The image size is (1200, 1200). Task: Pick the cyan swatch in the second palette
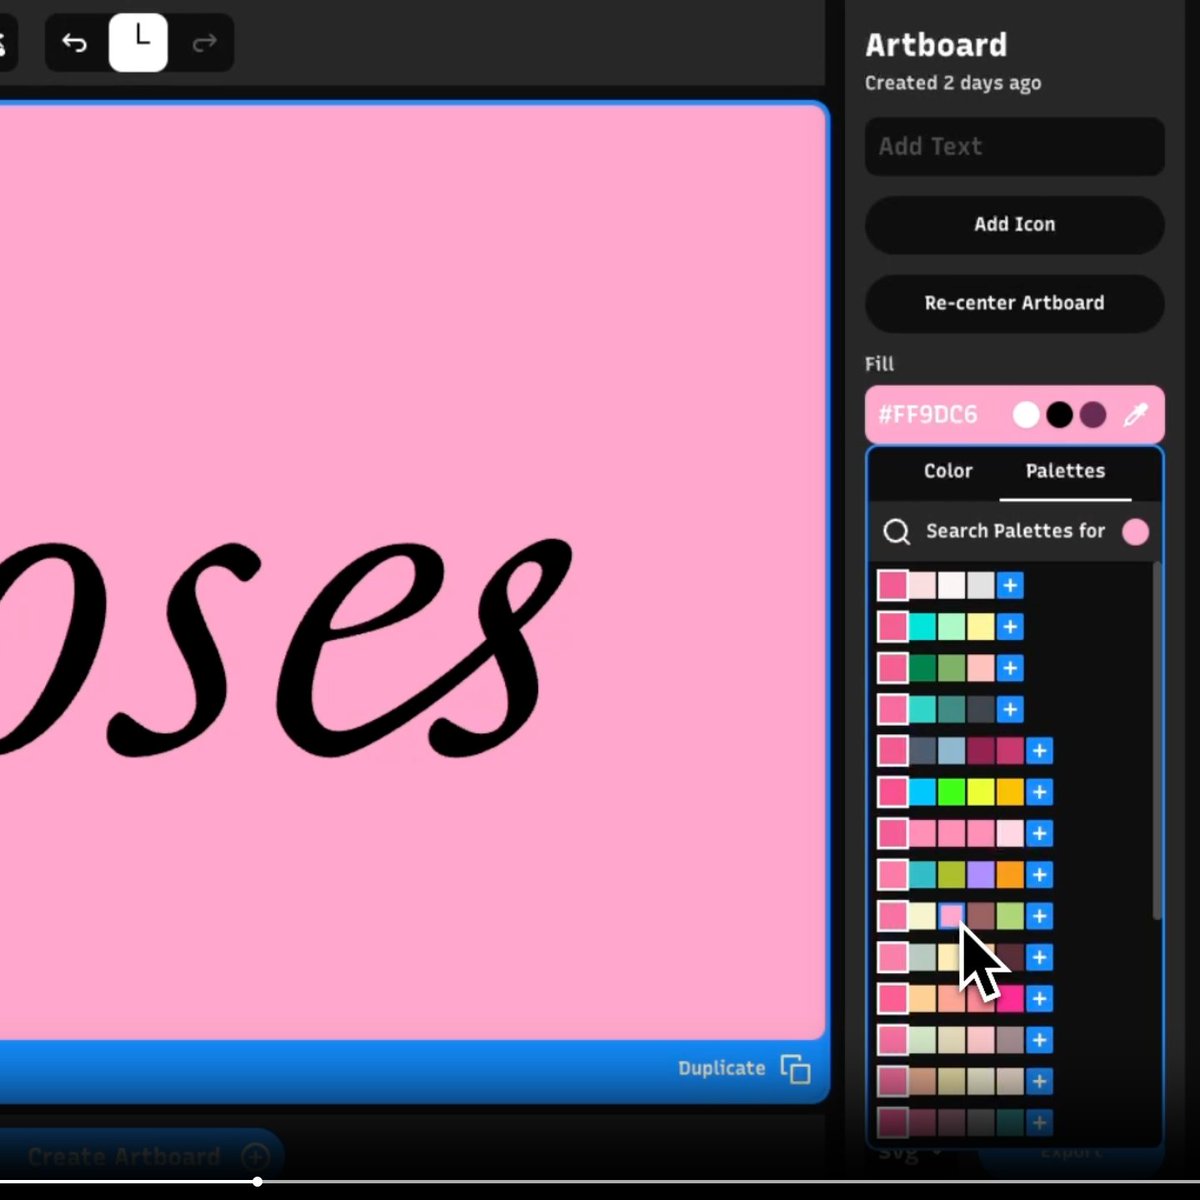tap(922, 627)
